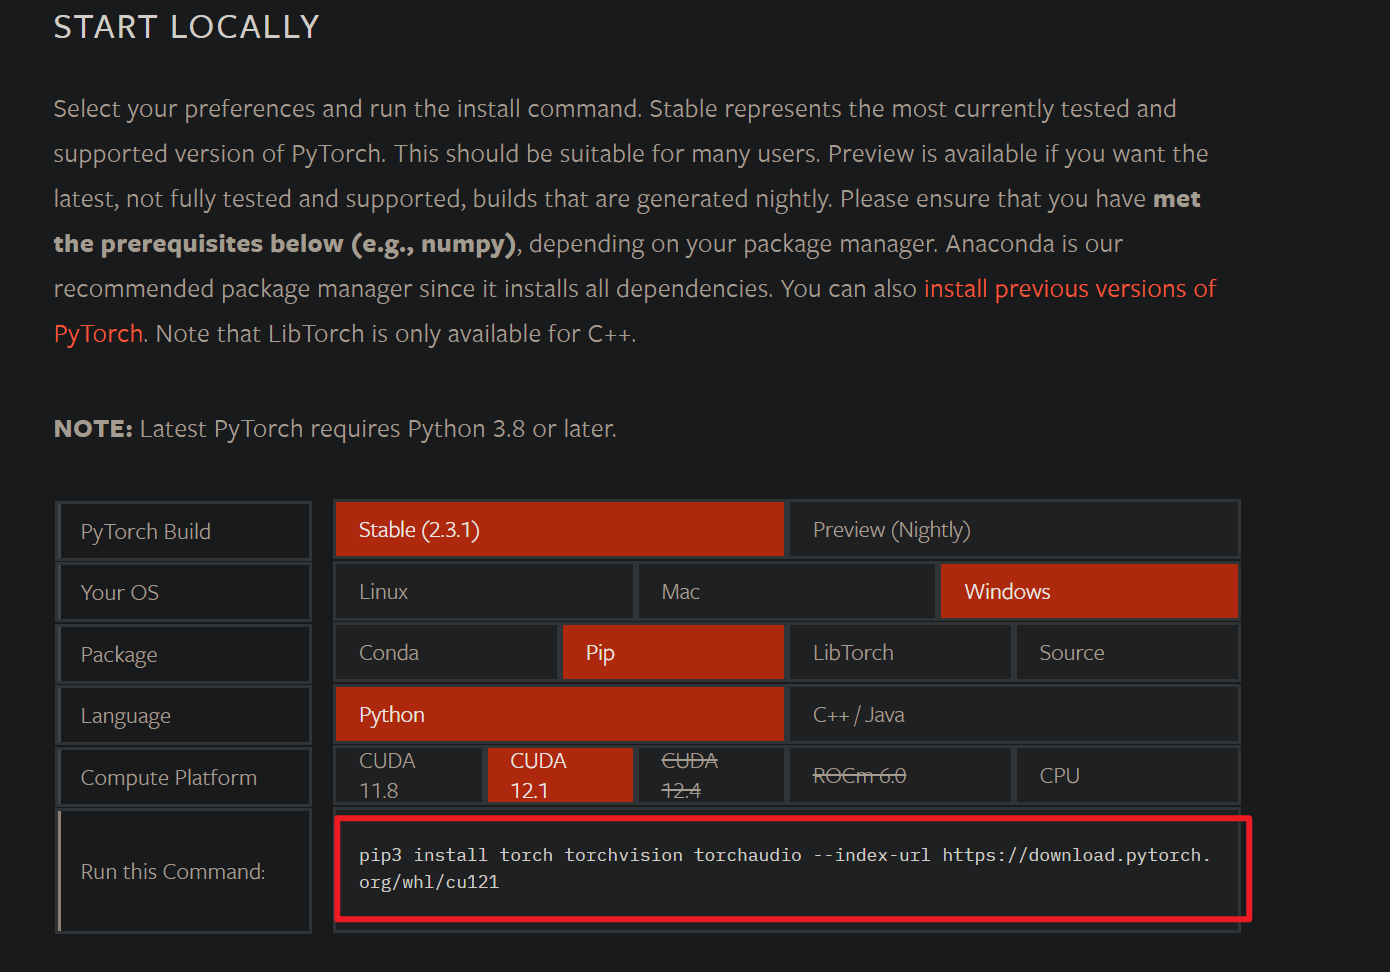The image size is (1390, 972).
Task: Select Pip as the package manager
Action: pyautogui.click(x=672, y=652)
